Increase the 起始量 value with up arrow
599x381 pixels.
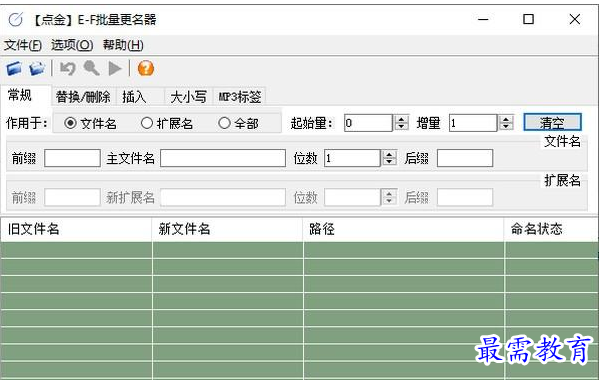(401, 119)
